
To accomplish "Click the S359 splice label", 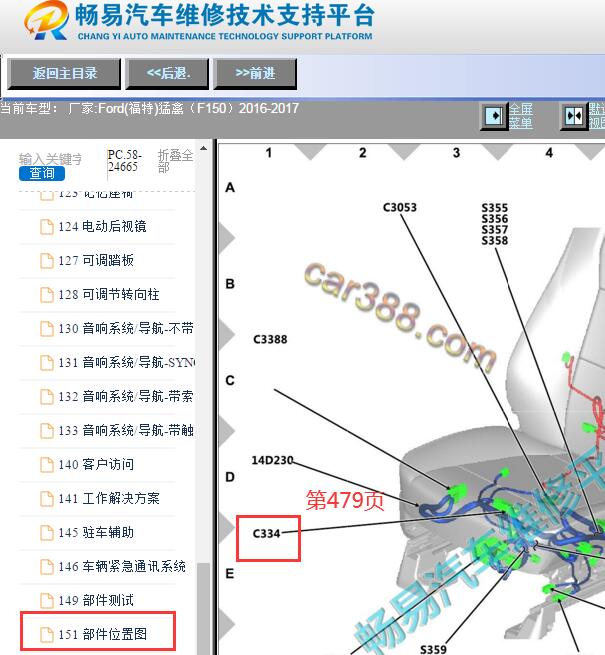I will click(x=433, y=649).
